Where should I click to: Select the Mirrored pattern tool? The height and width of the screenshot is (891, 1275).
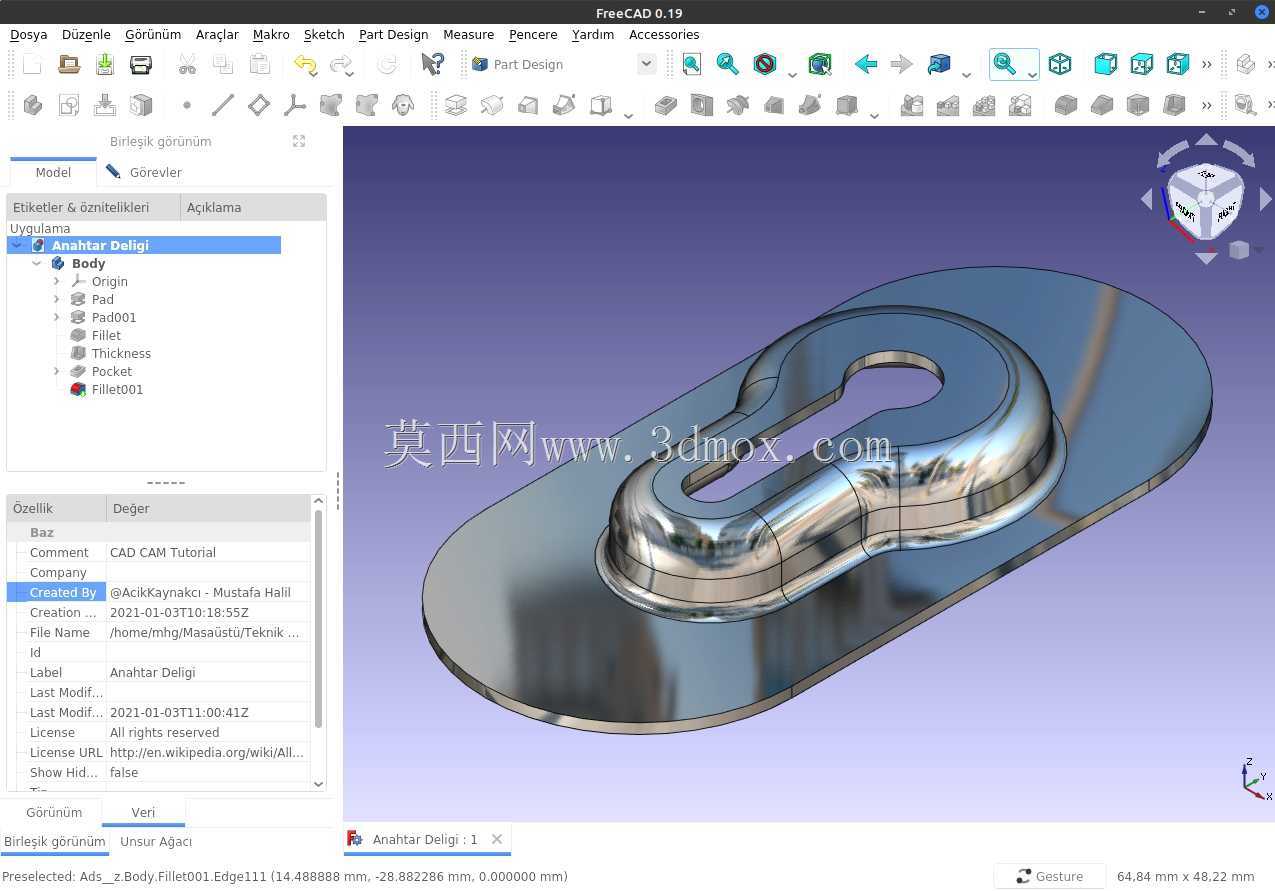[912, 105]
